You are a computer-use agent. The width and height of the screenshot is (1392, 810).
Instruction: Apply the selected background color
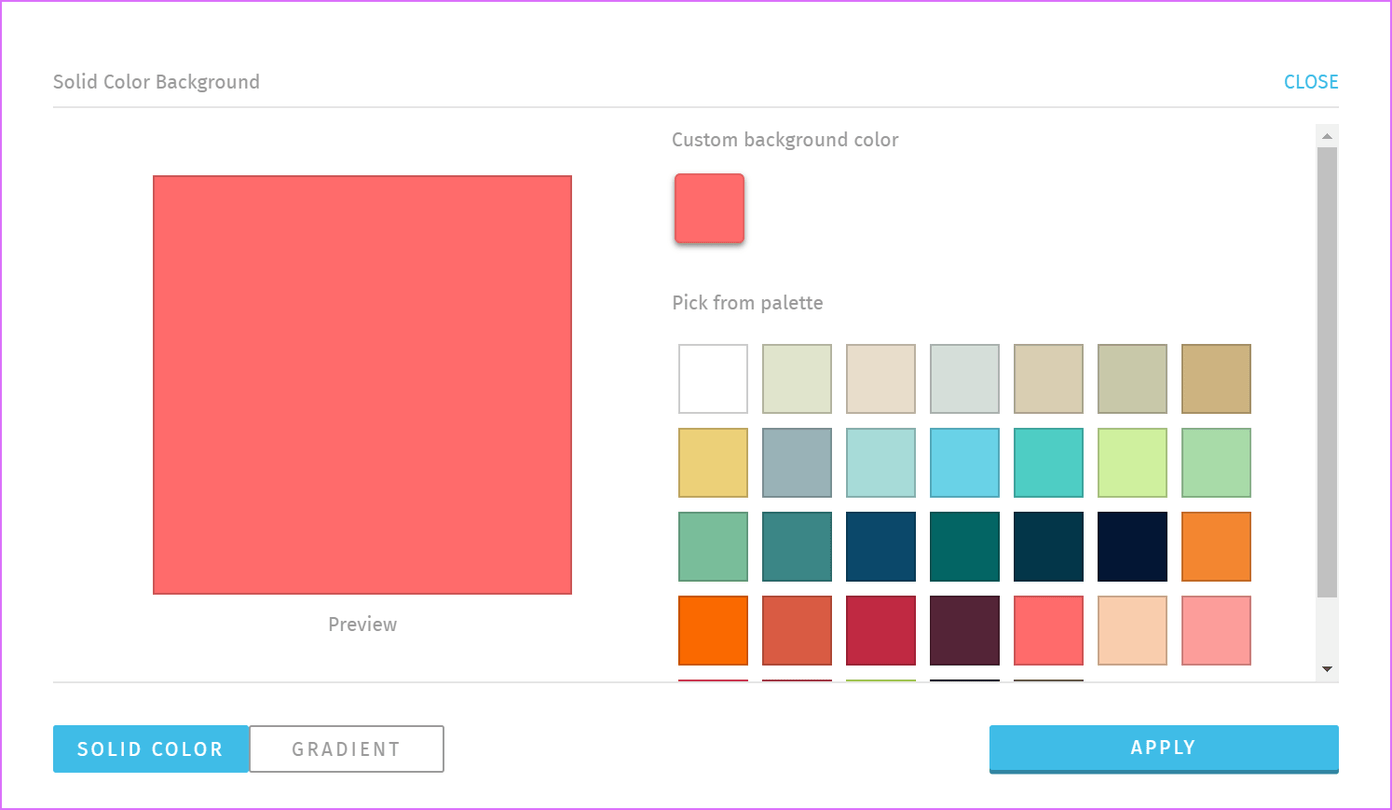pyautogui.click(x=1164, y=749)
